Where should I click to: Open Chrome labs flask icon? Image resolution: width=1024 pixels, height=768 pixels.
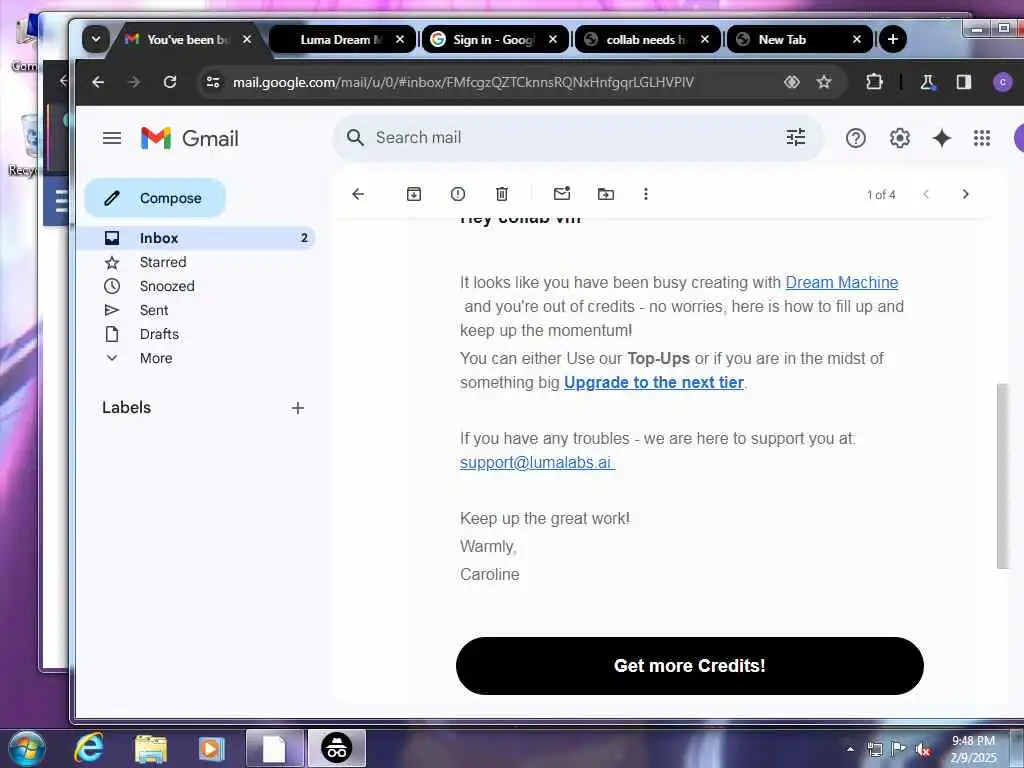tap(927, 82)
